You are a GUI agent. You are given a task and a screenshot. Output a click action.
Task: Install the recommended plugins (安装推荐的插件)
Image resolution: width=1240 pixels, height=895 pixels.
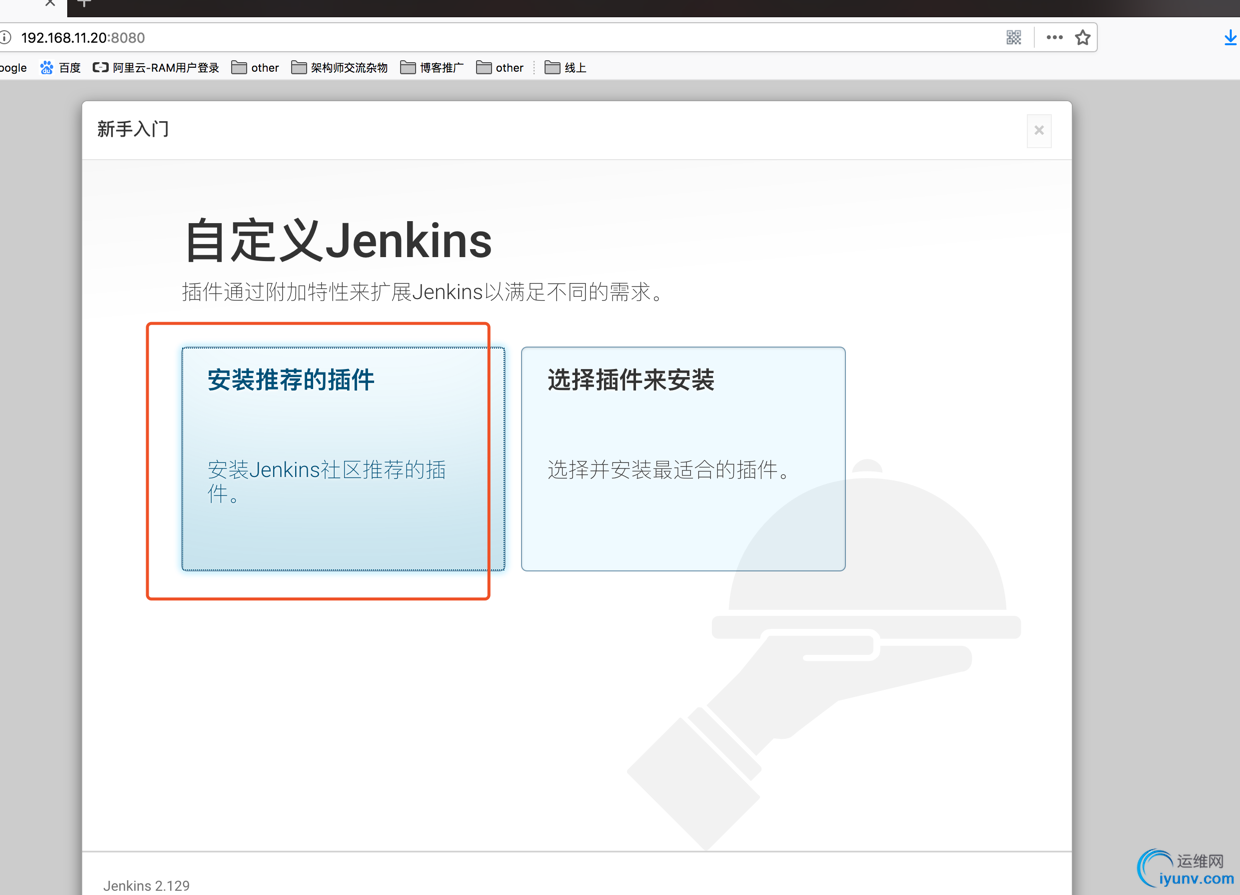point(343,459)
